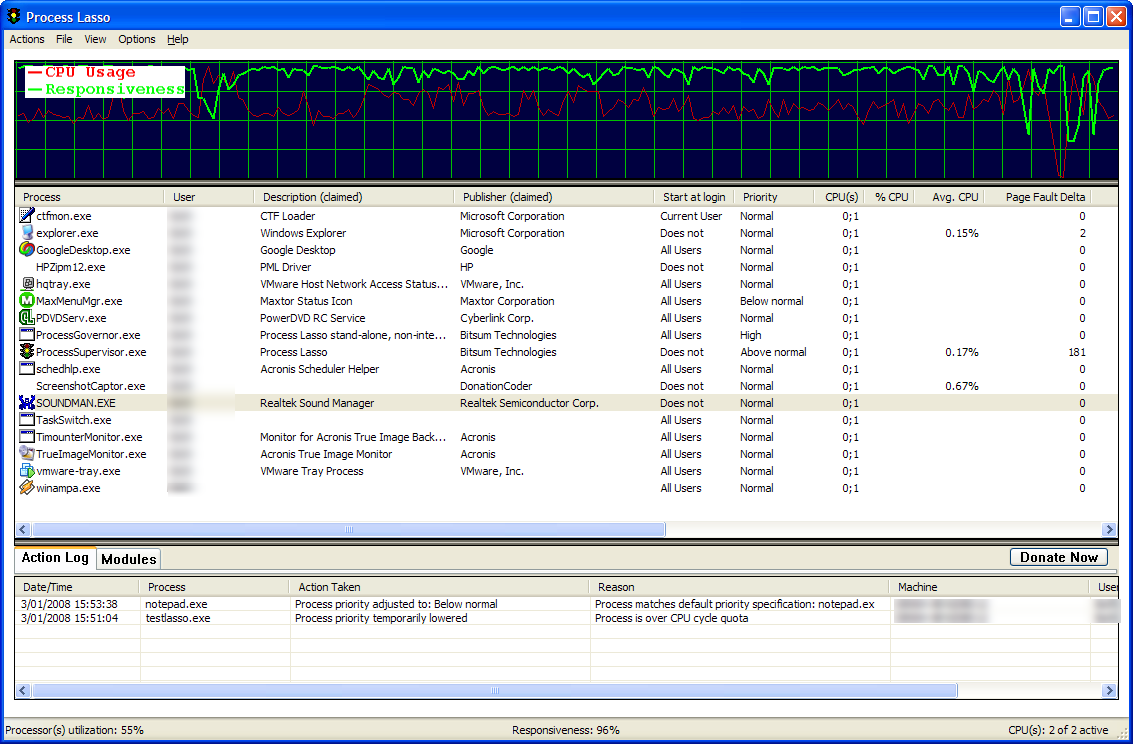Viewport: 1133px width, 744px height.
Task: Click the PDVDServ.exe process icon
Action: click(27, 317)
